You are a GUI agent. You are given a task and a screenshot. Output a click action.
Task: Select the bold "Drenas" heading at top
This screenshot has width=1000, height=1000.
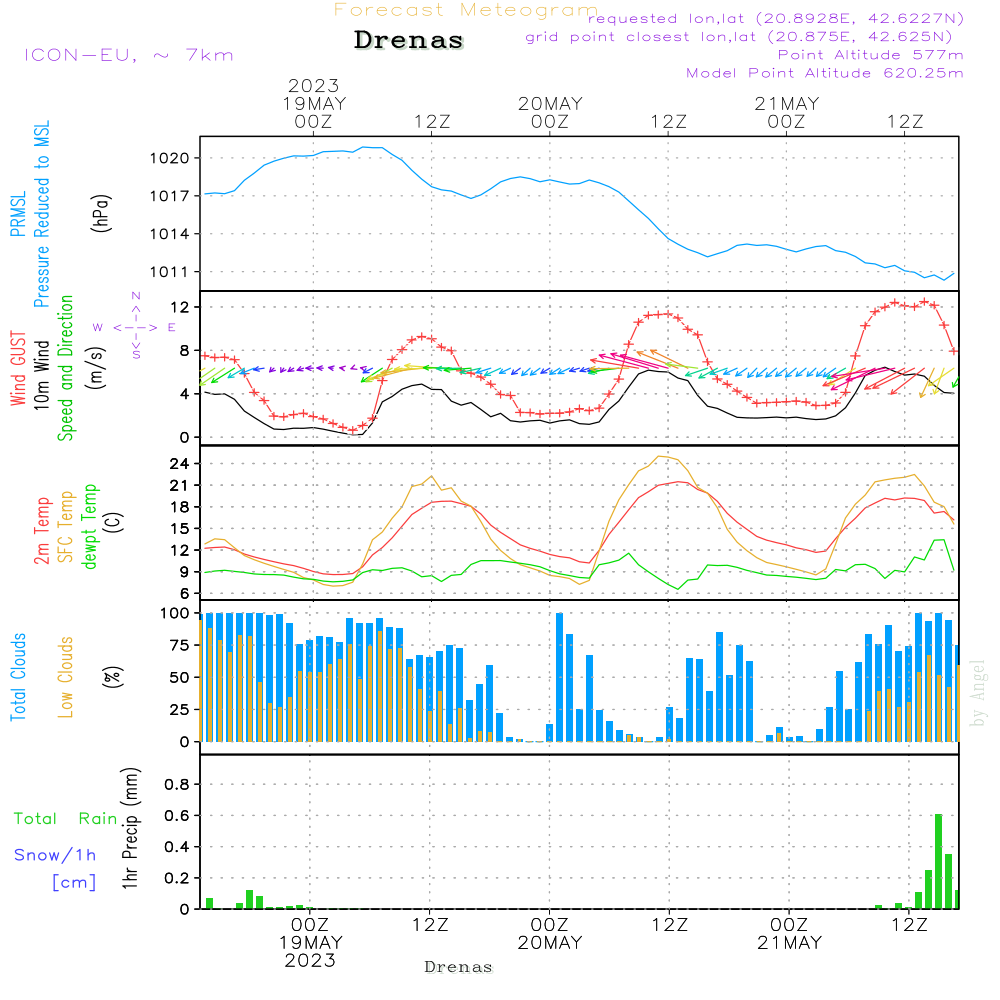point(409,40)
